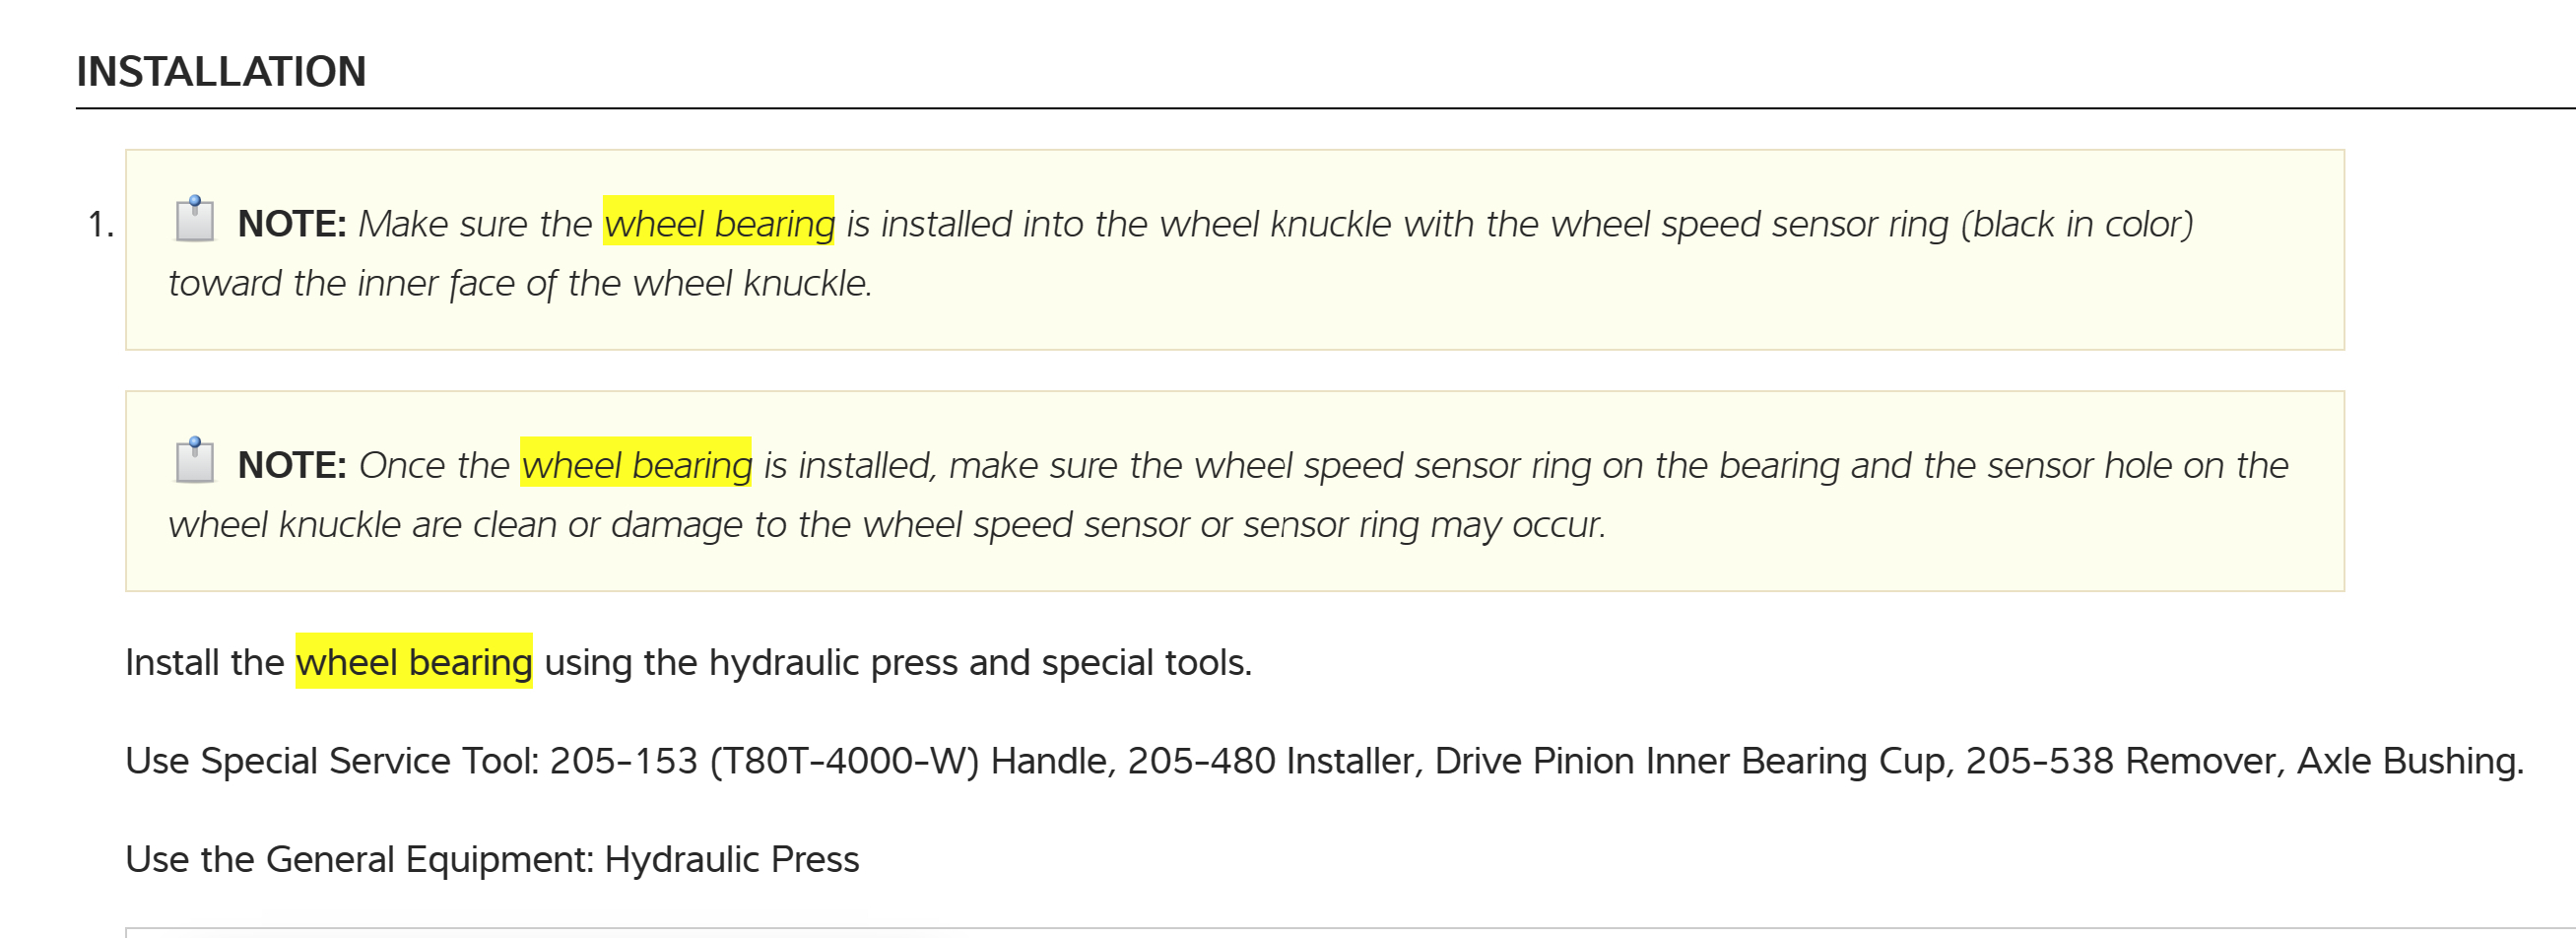
Task: Click the pin note icon beside 'Once the'
Action: 195,460
